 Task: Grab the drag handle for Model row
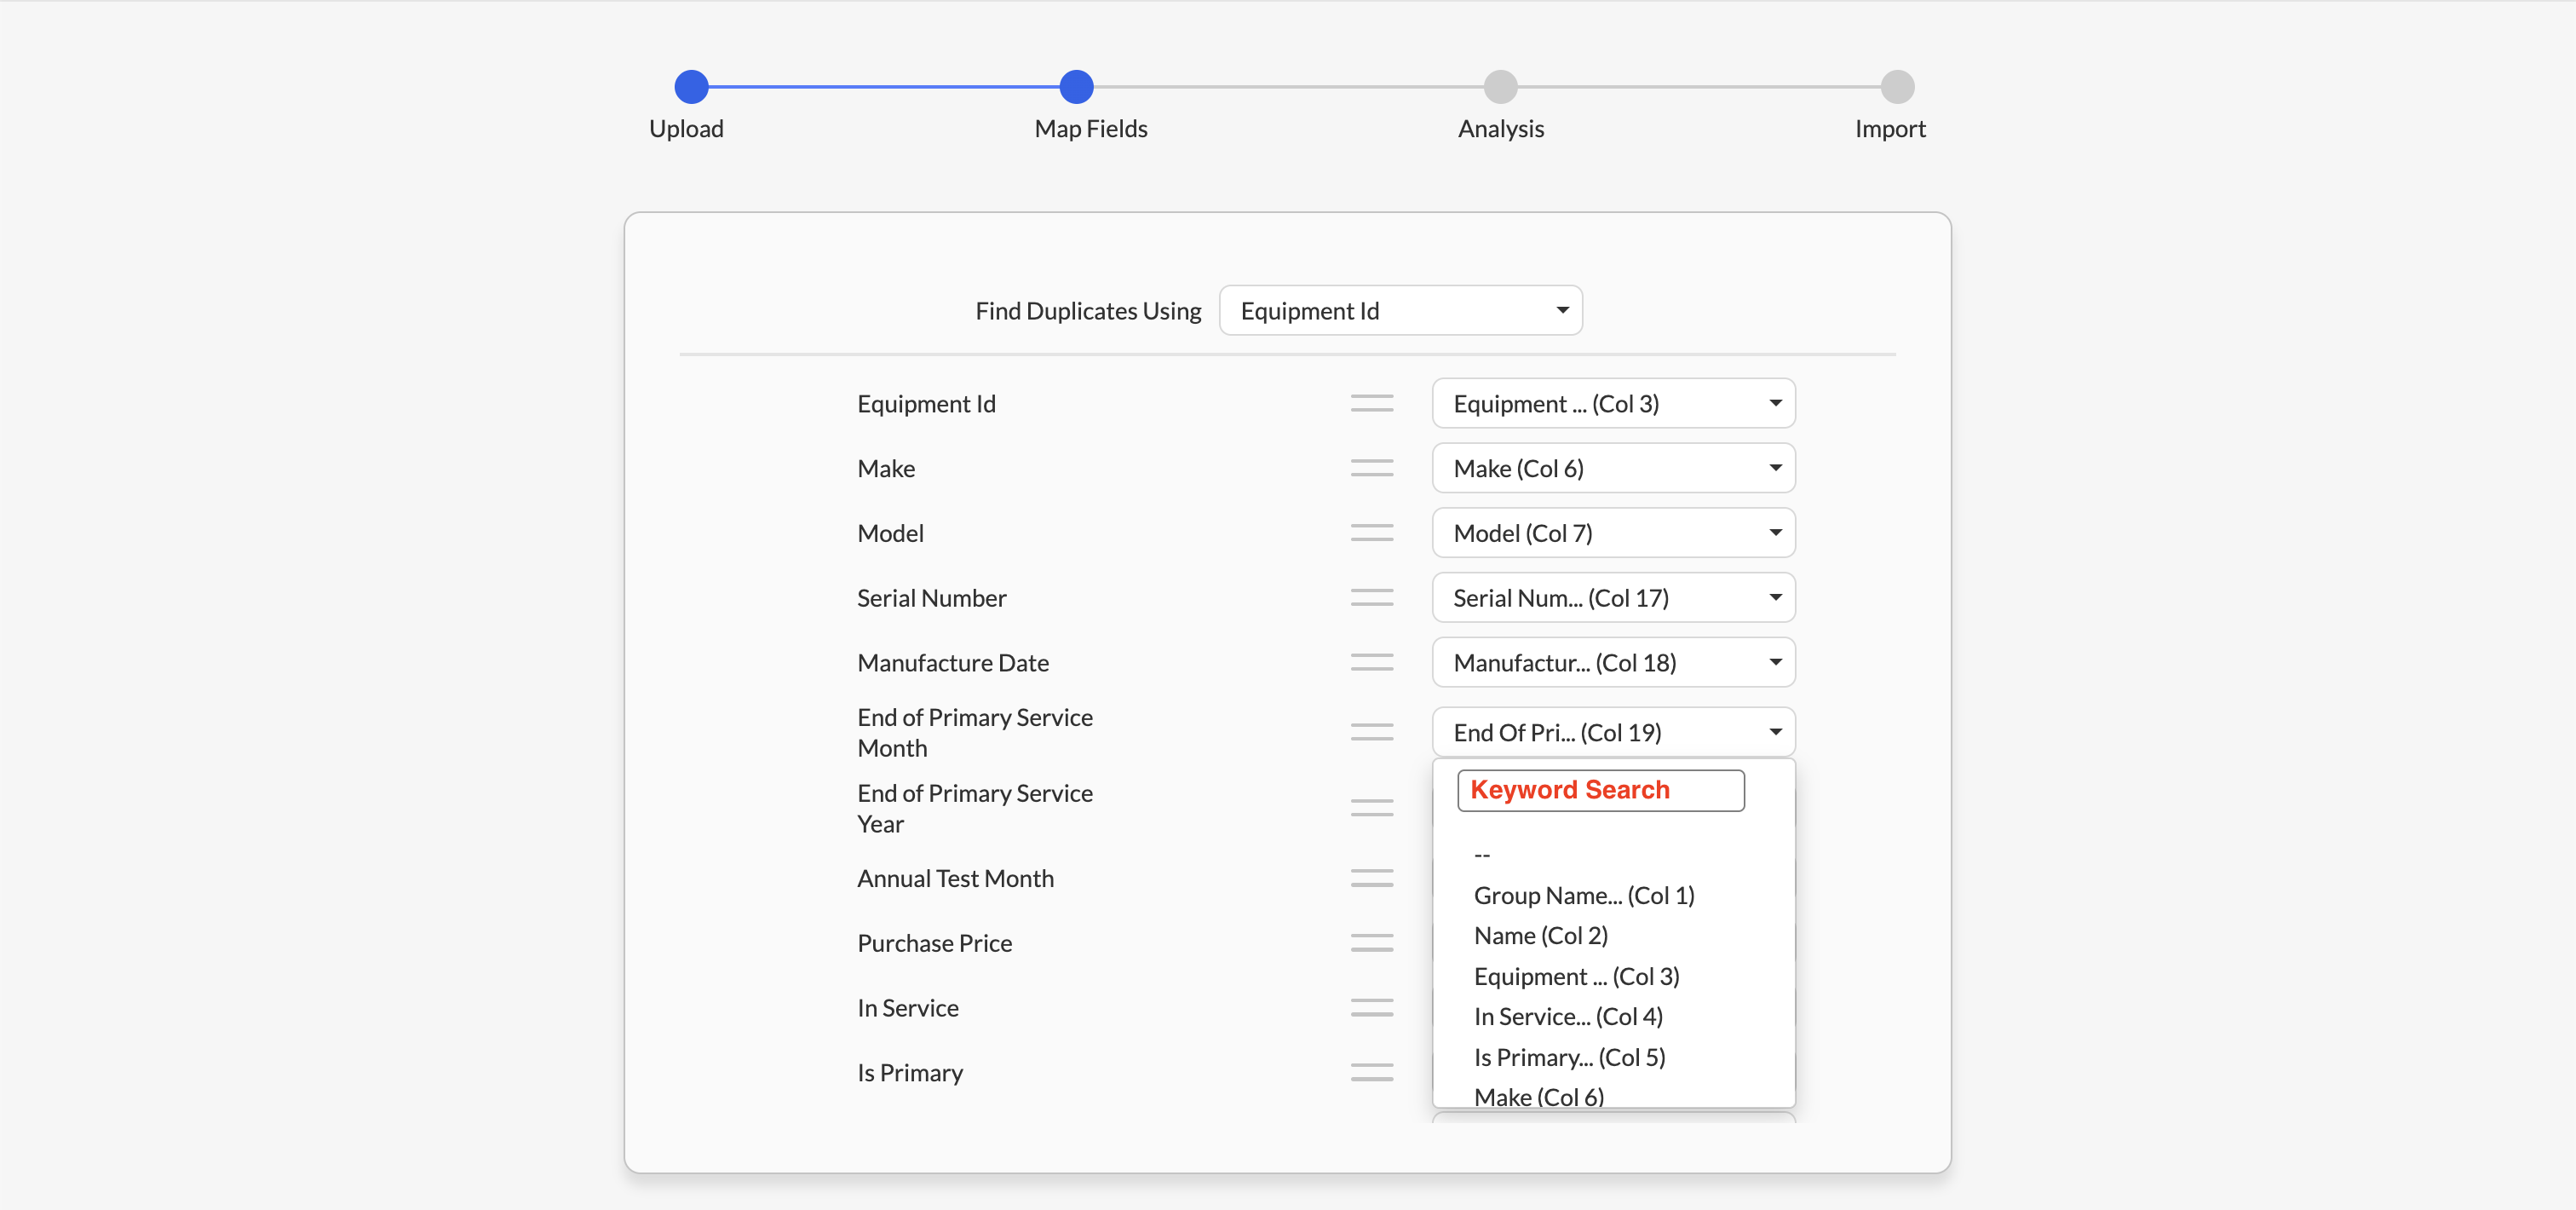coord(1371,533)
